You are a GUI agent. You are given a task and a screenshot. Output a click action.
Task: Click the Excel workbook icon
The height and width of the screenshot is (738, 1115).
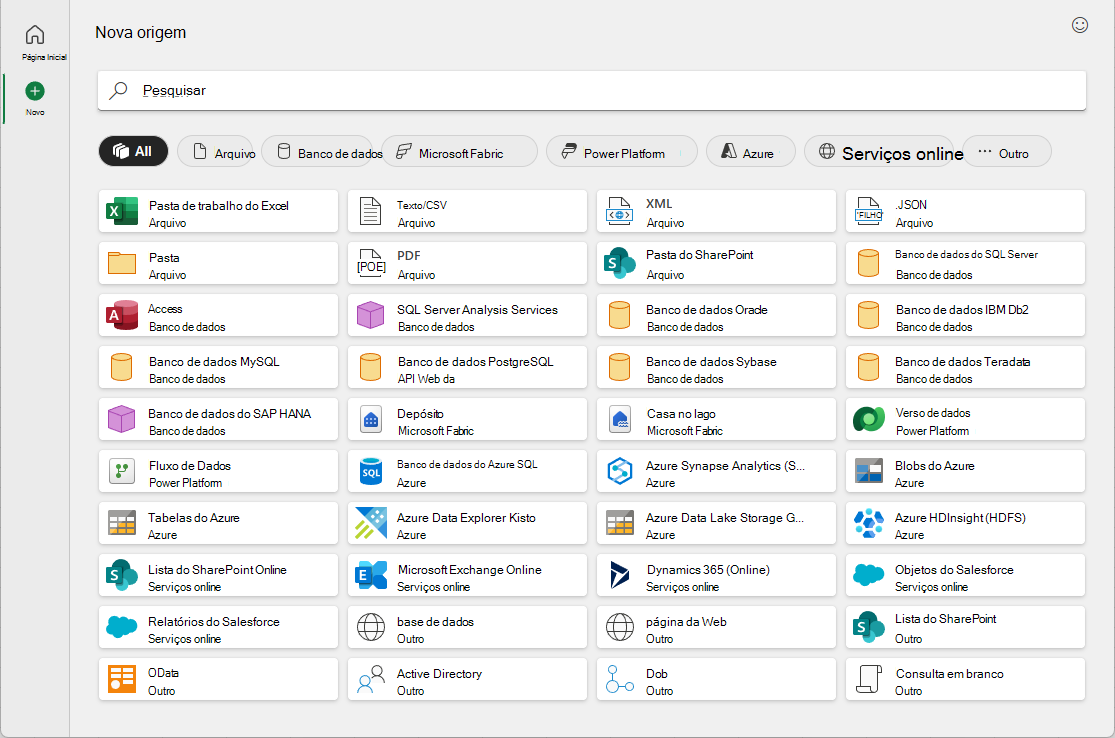122,211
